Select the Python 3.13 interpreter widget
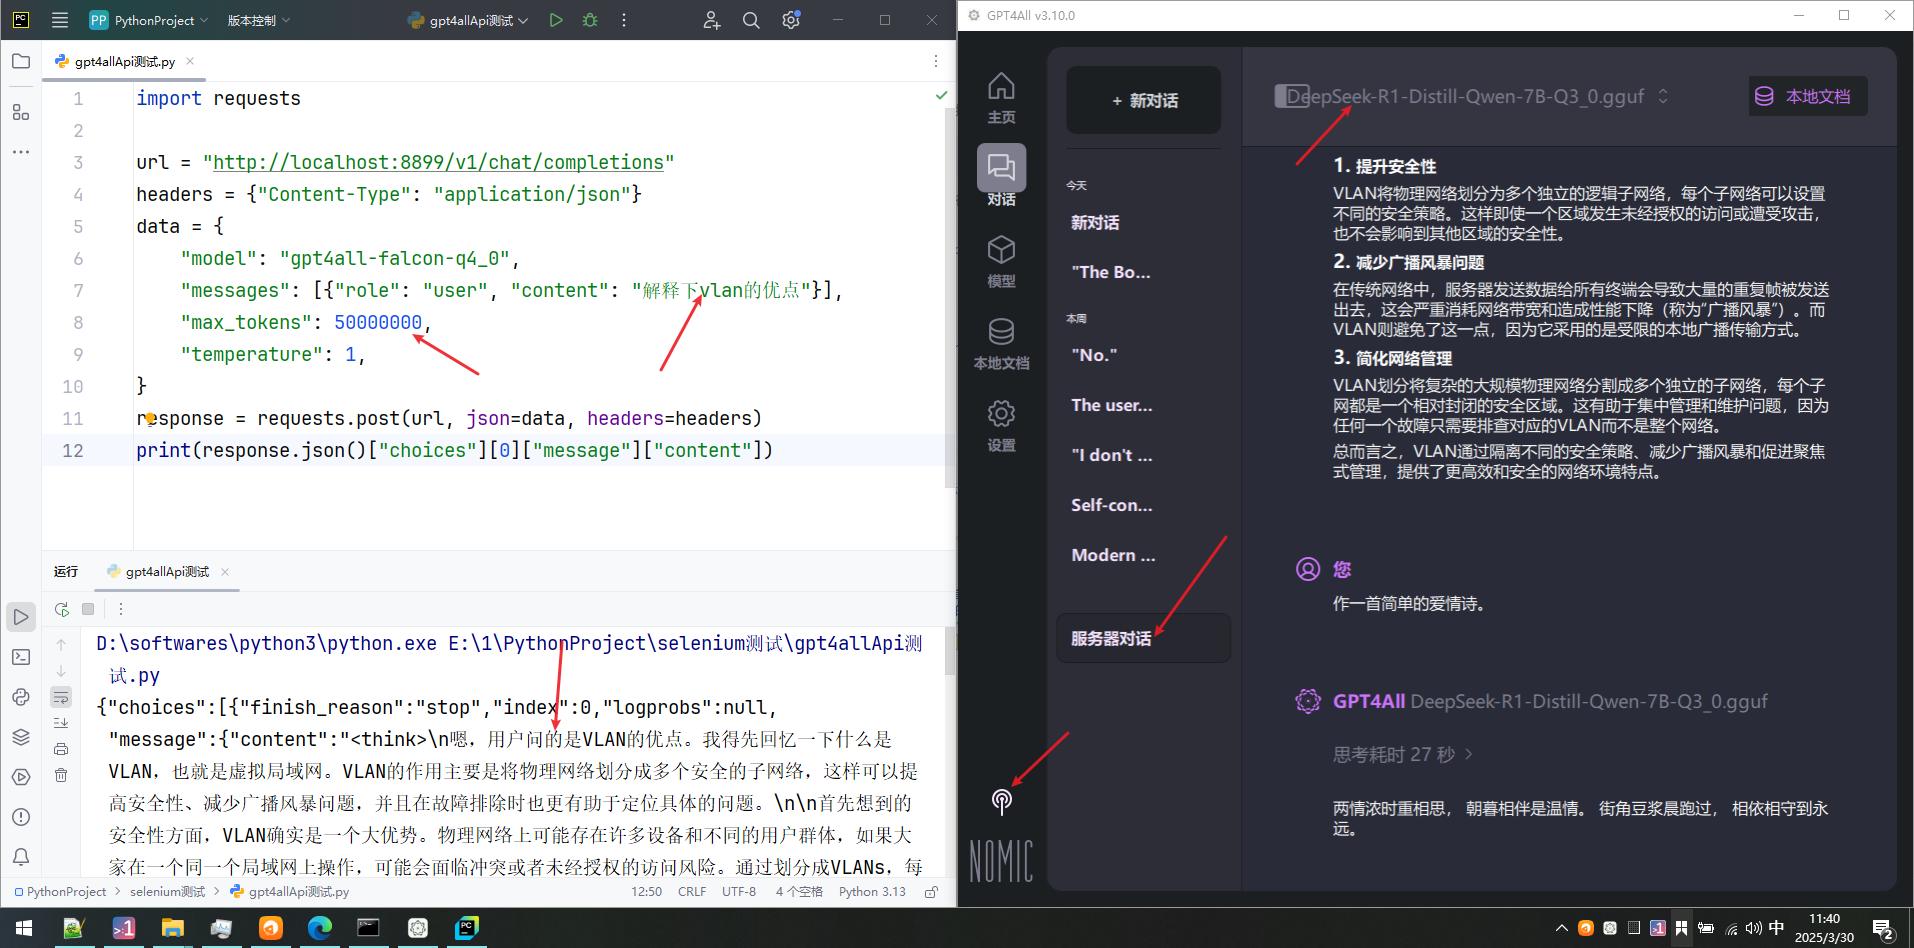This screenshot has height=948, width=1914. pos(872,892)
